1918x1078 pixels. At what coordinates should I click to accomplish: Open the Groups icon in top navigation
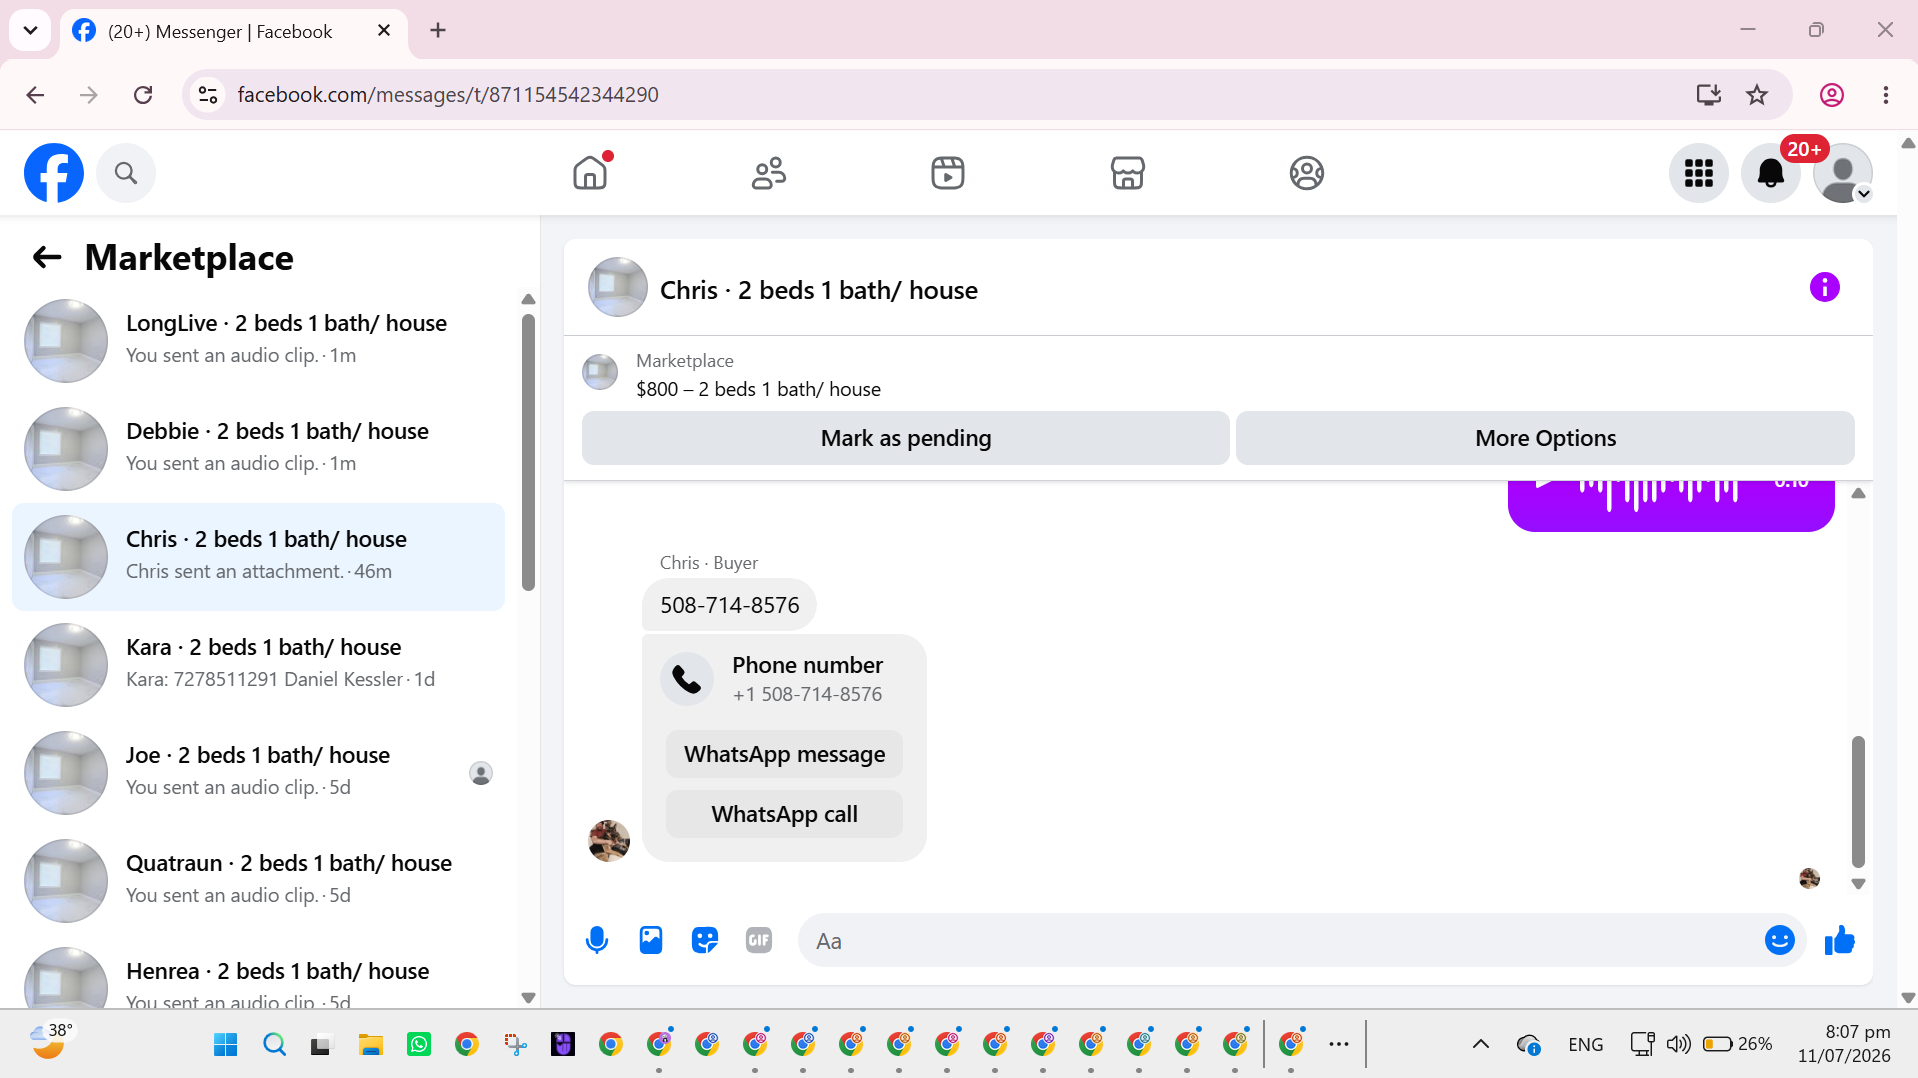pos(1306,173)
